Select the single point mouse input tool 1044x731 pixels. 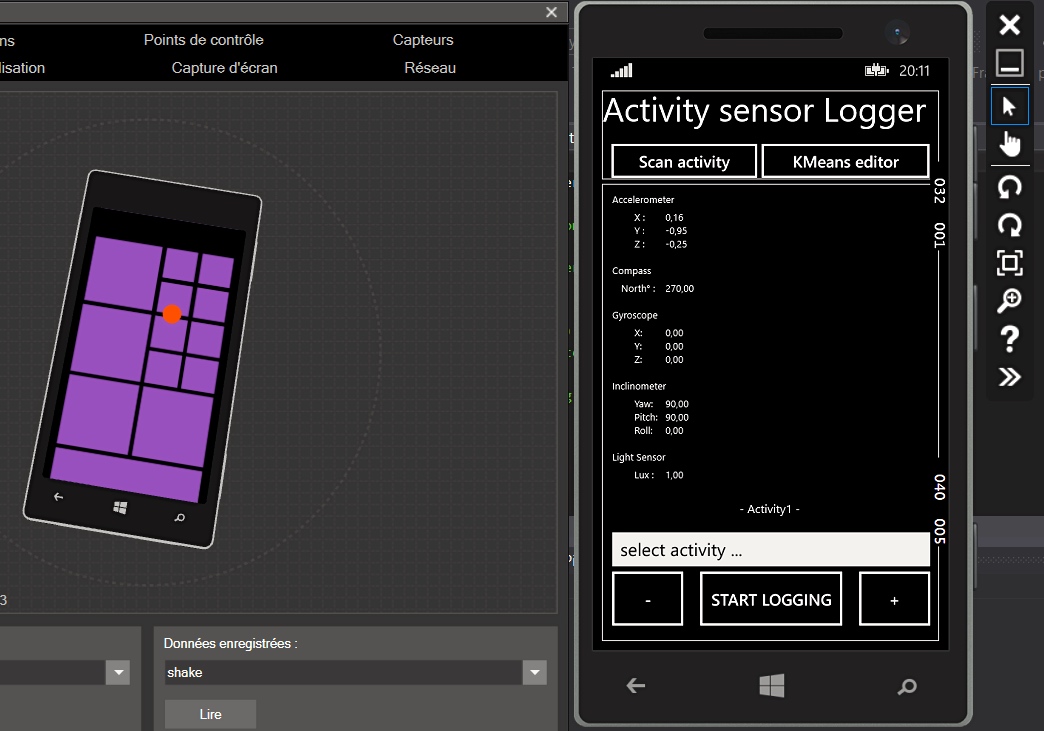coord(1009,107)
